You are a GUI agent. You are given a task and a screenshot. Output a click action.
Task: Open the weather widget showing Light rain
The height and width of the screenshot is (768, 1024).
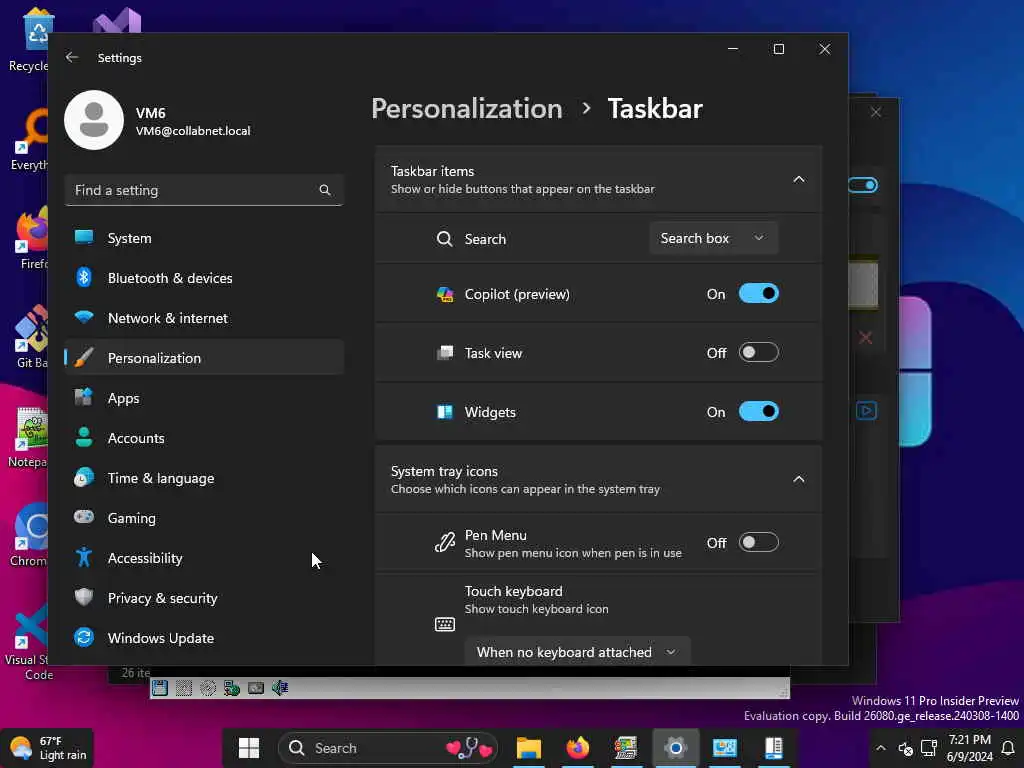pos(48,748)
